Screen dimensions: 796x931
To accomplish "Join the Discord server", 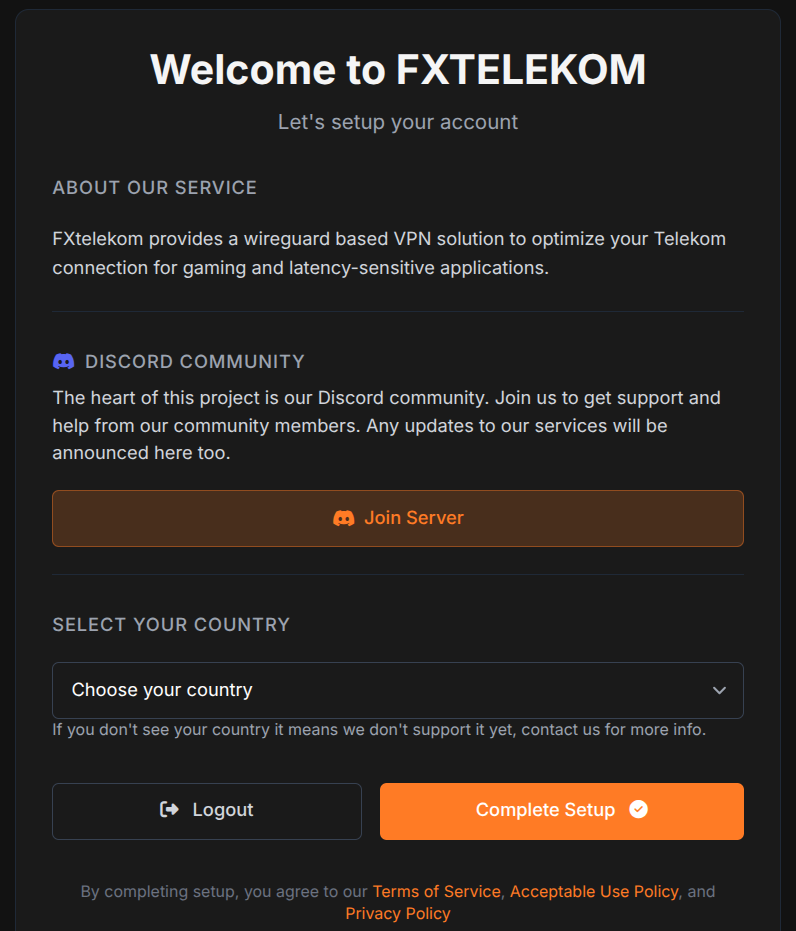I will click(x=398, y=518).
